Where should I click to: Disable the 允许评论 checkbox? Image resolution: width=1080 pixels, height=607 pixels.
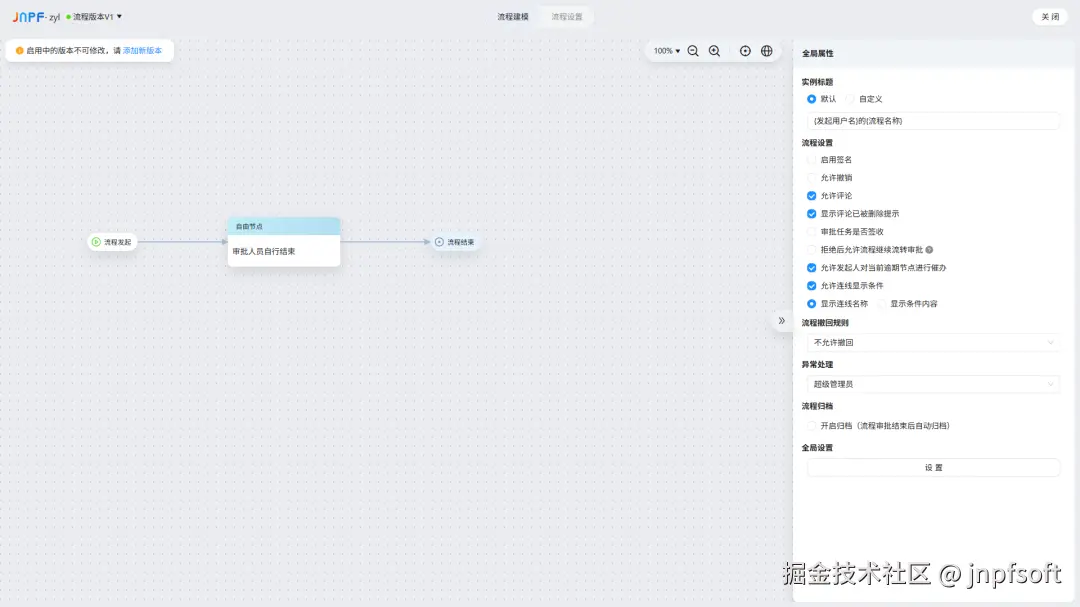(x=811, y=196)
